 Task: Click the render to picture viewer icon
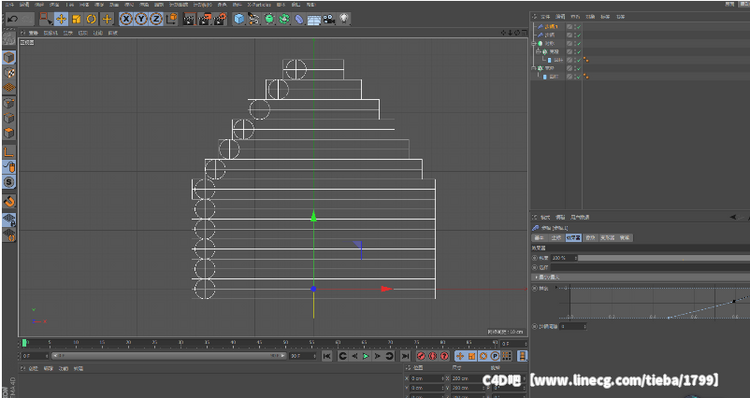pos(205,19)
